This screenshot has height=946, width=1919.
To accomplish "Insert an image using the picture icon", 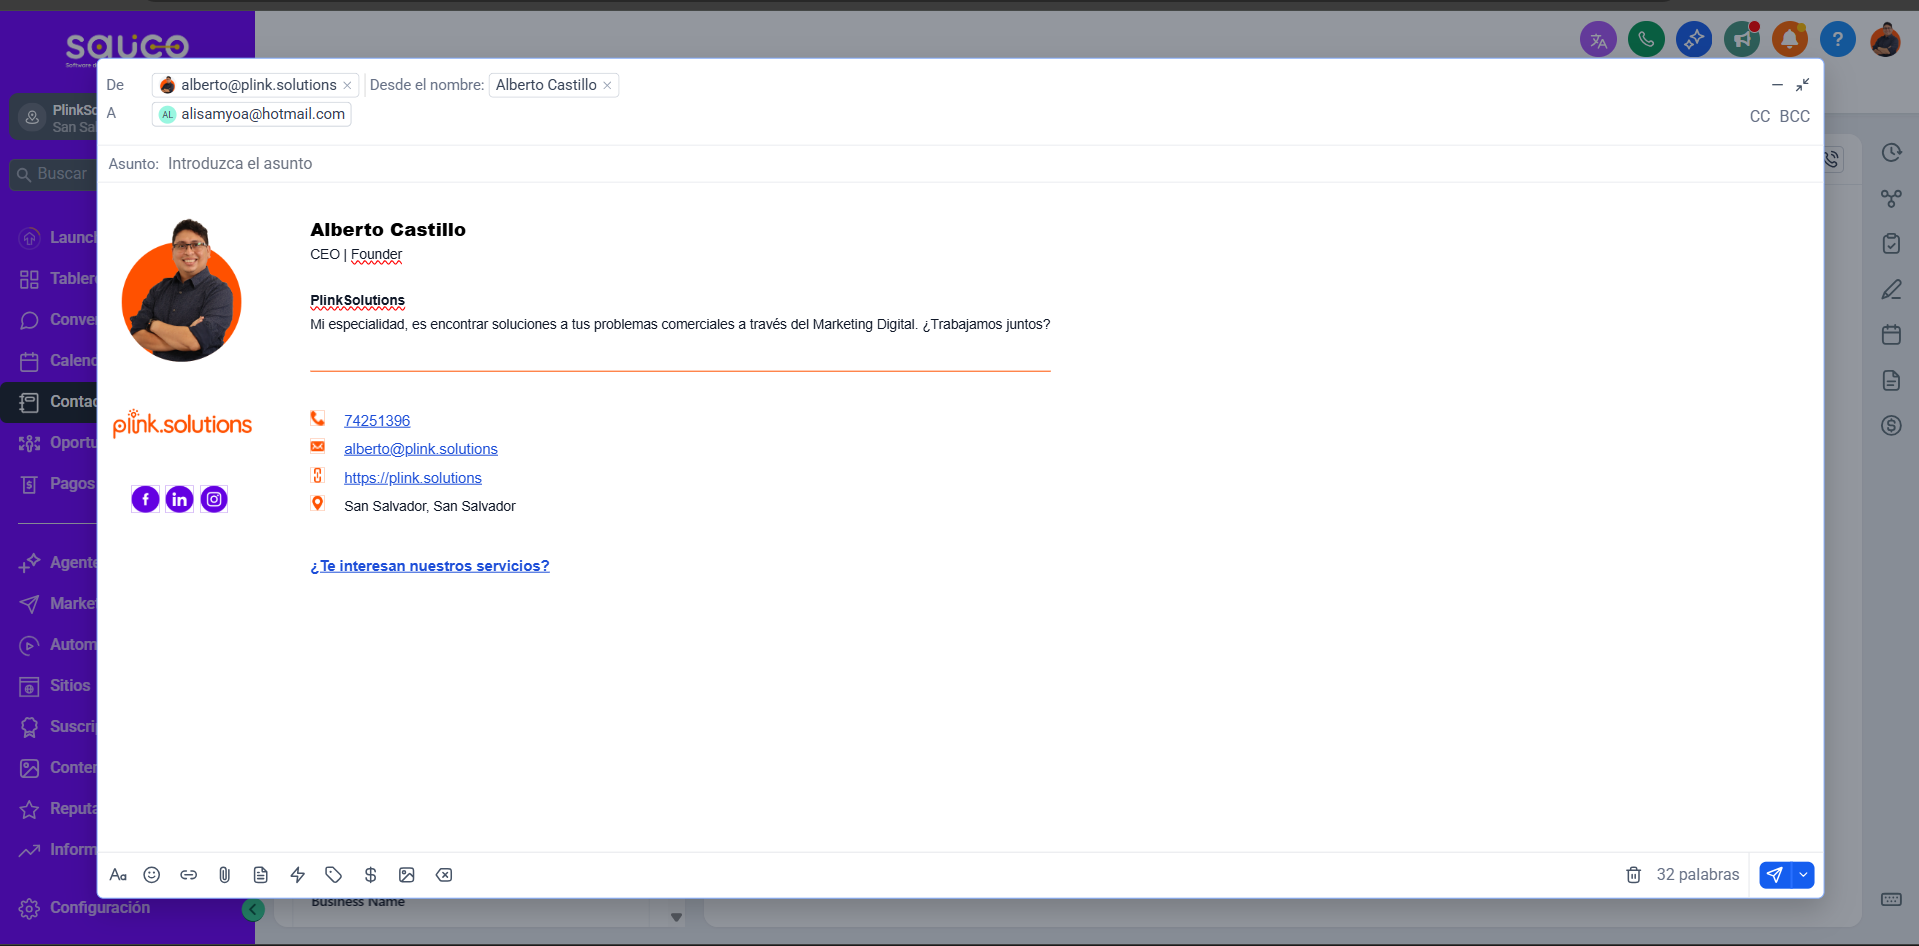I will click(407, 875).
